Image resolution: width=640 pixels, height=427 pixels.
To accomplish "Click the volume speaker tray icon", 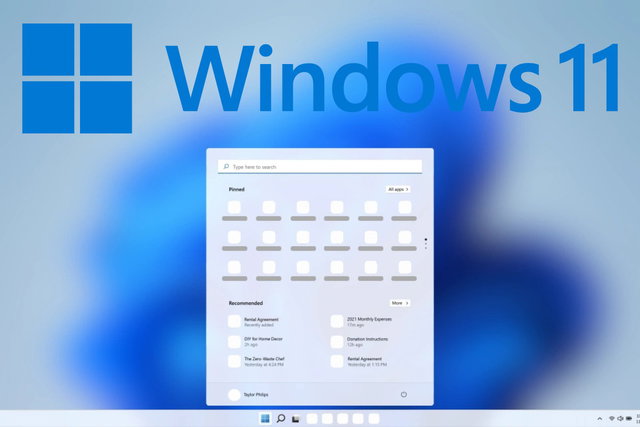I will (x=620, y=418).
